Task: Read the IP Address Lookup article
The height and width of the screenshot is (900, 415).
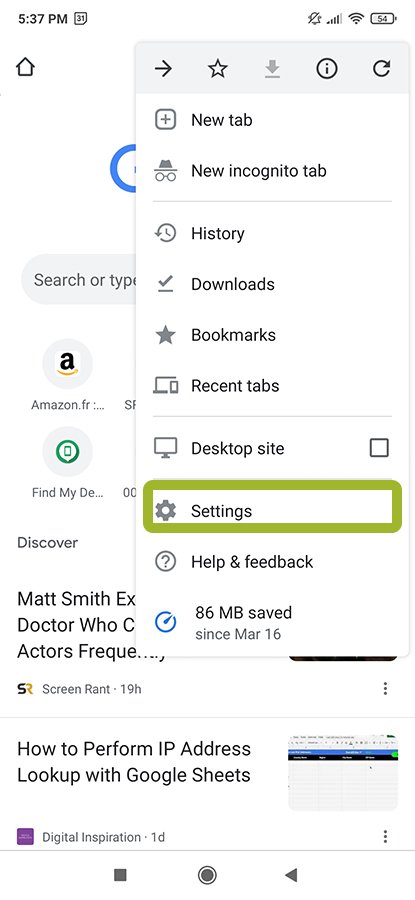Action: click(134, 762)
